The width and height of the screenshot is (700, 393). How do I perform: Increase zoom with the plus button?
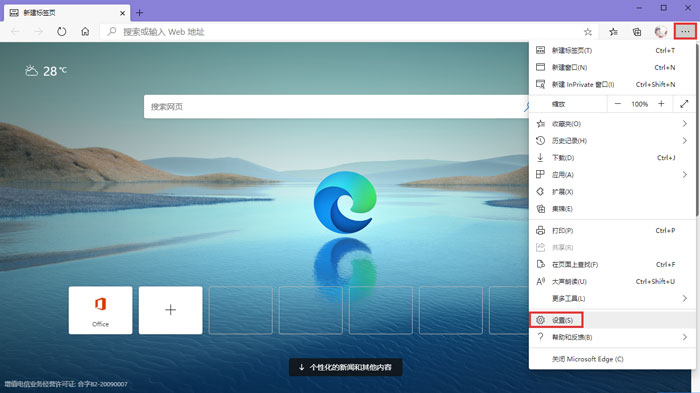[661, 104]
